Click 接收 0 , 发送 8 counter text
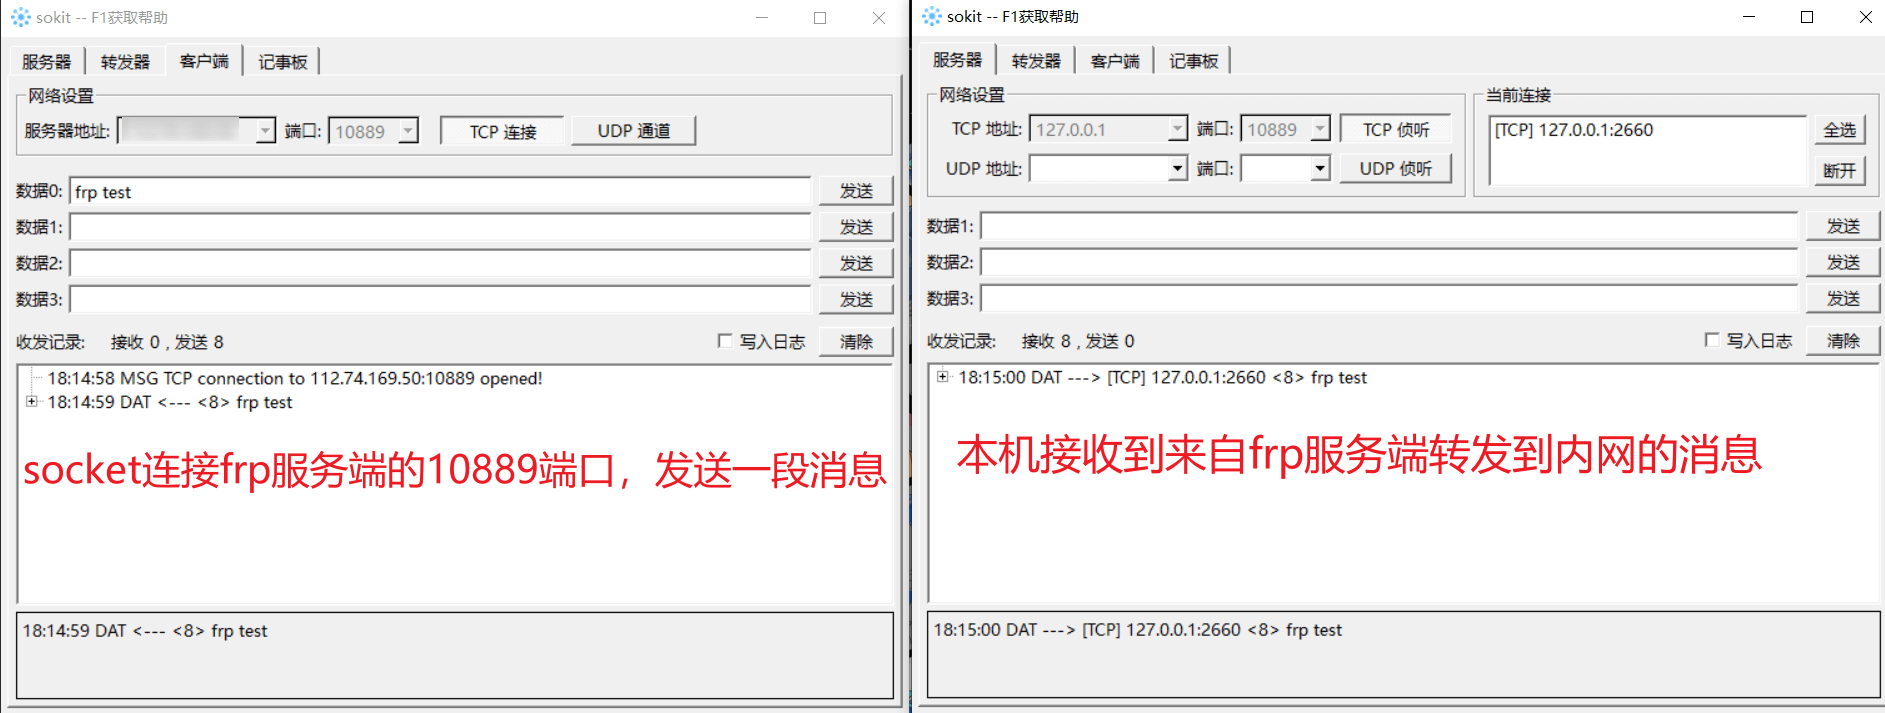This screenshot has width=1885, height=713. pos(167,342)
